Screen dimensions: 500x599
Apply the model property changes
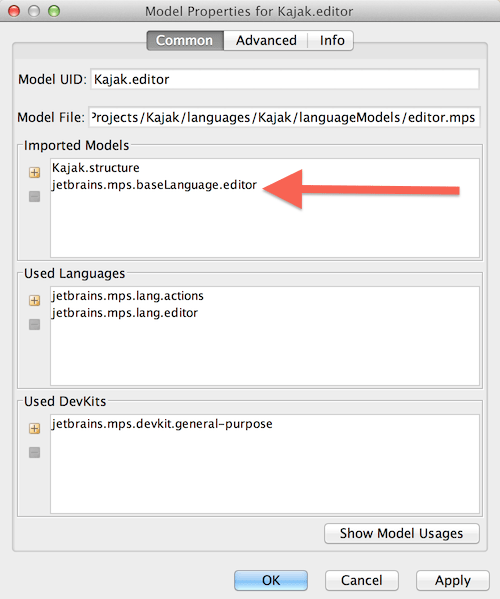(453, 580)
